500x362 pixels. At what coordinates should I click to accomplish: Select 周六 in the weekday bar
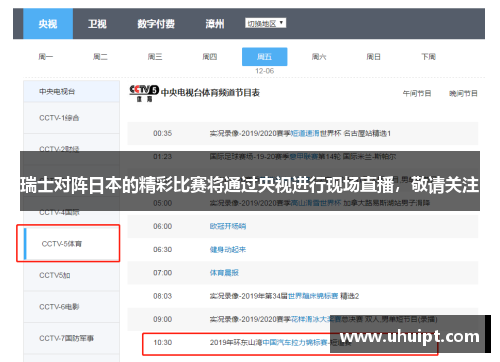coord(319,57)
